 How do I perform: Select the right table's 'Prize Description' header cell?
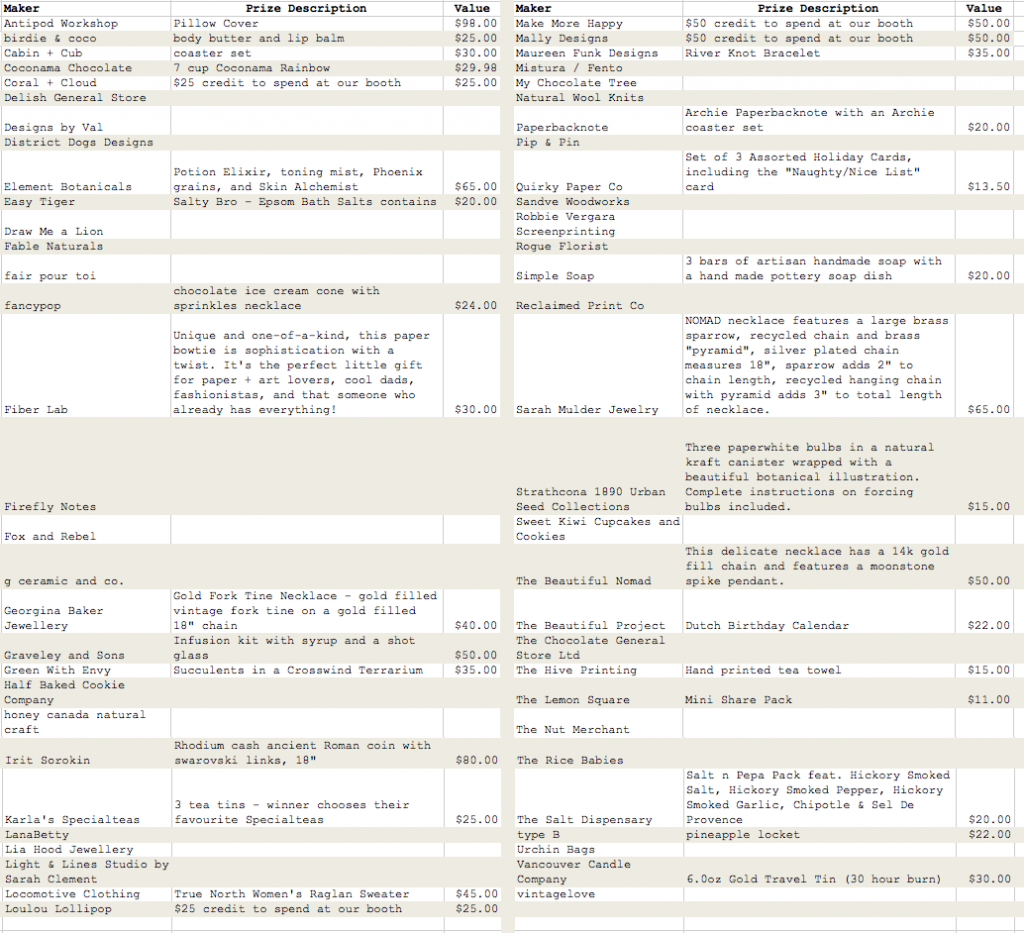click(819, 8)
